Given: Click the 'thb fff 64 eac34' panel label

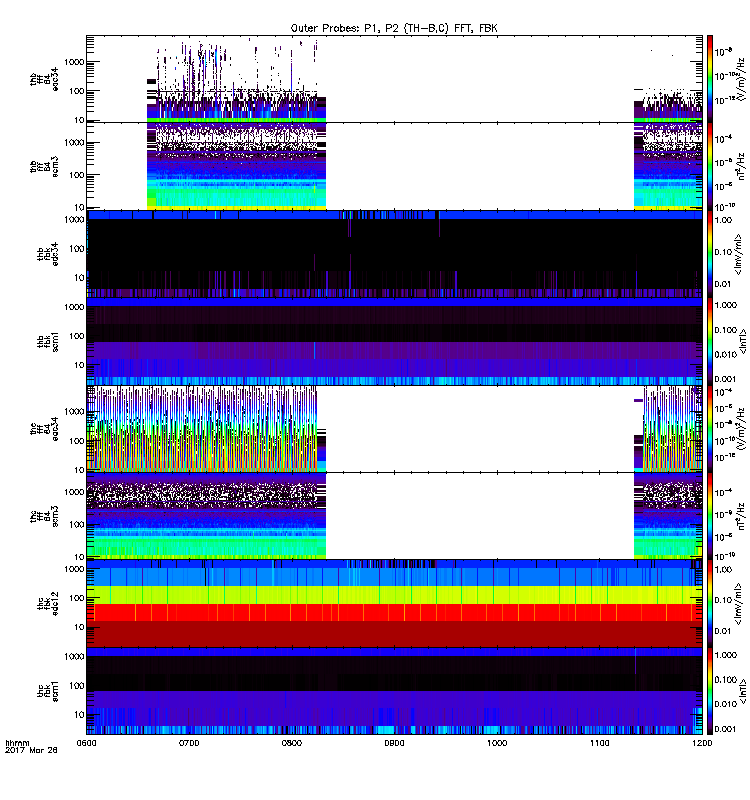Looking at the screenshot, I should [44, 79].
